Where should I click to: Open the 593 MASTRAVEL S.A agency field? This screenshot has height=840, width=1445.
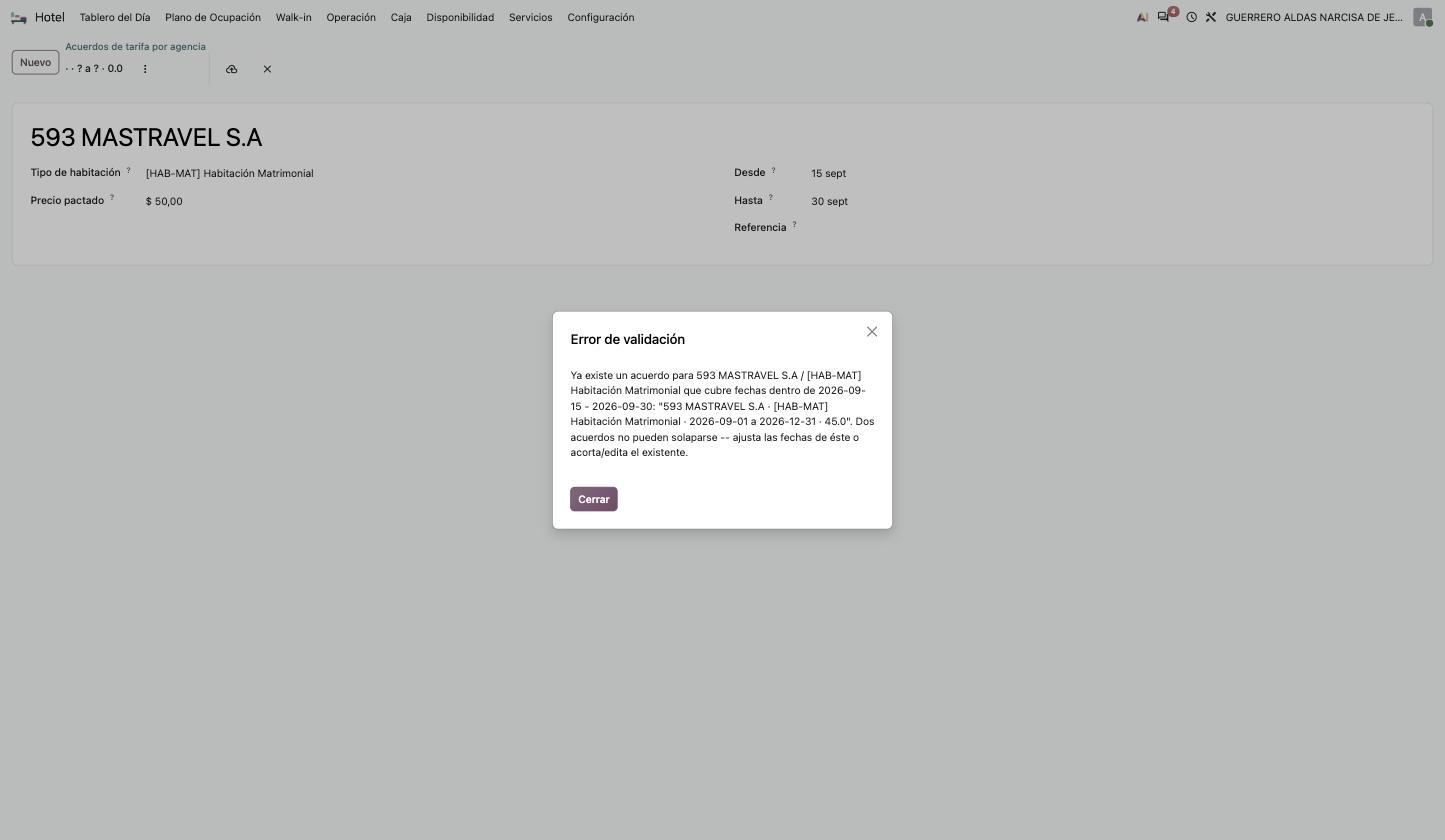pyautogui.click(x=146, y=137)
